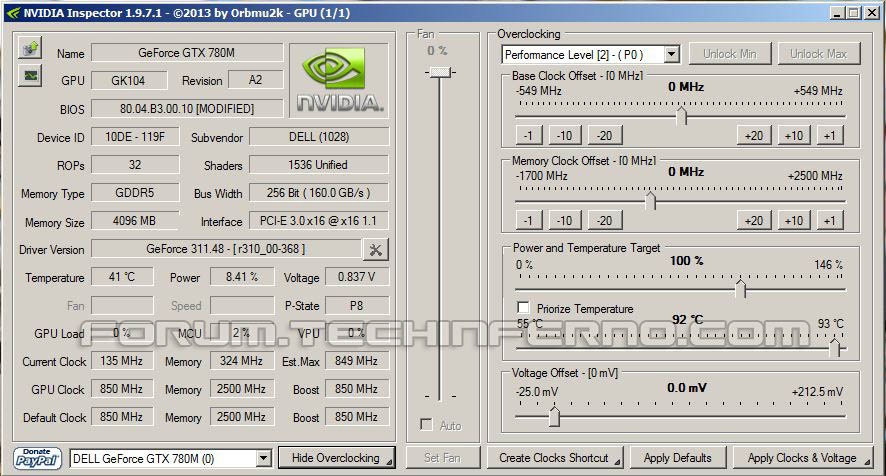Click the Subvendor field DELL (1028)
Image resolution: width=886 pixels, height=476 pixels.
pyautogui.click(x=319, y=137)
